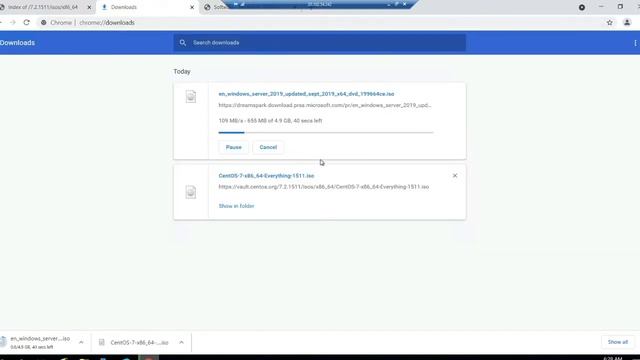Click the vault.centos.org source URL
Screen dimensions: 640x360
(324, 187)
